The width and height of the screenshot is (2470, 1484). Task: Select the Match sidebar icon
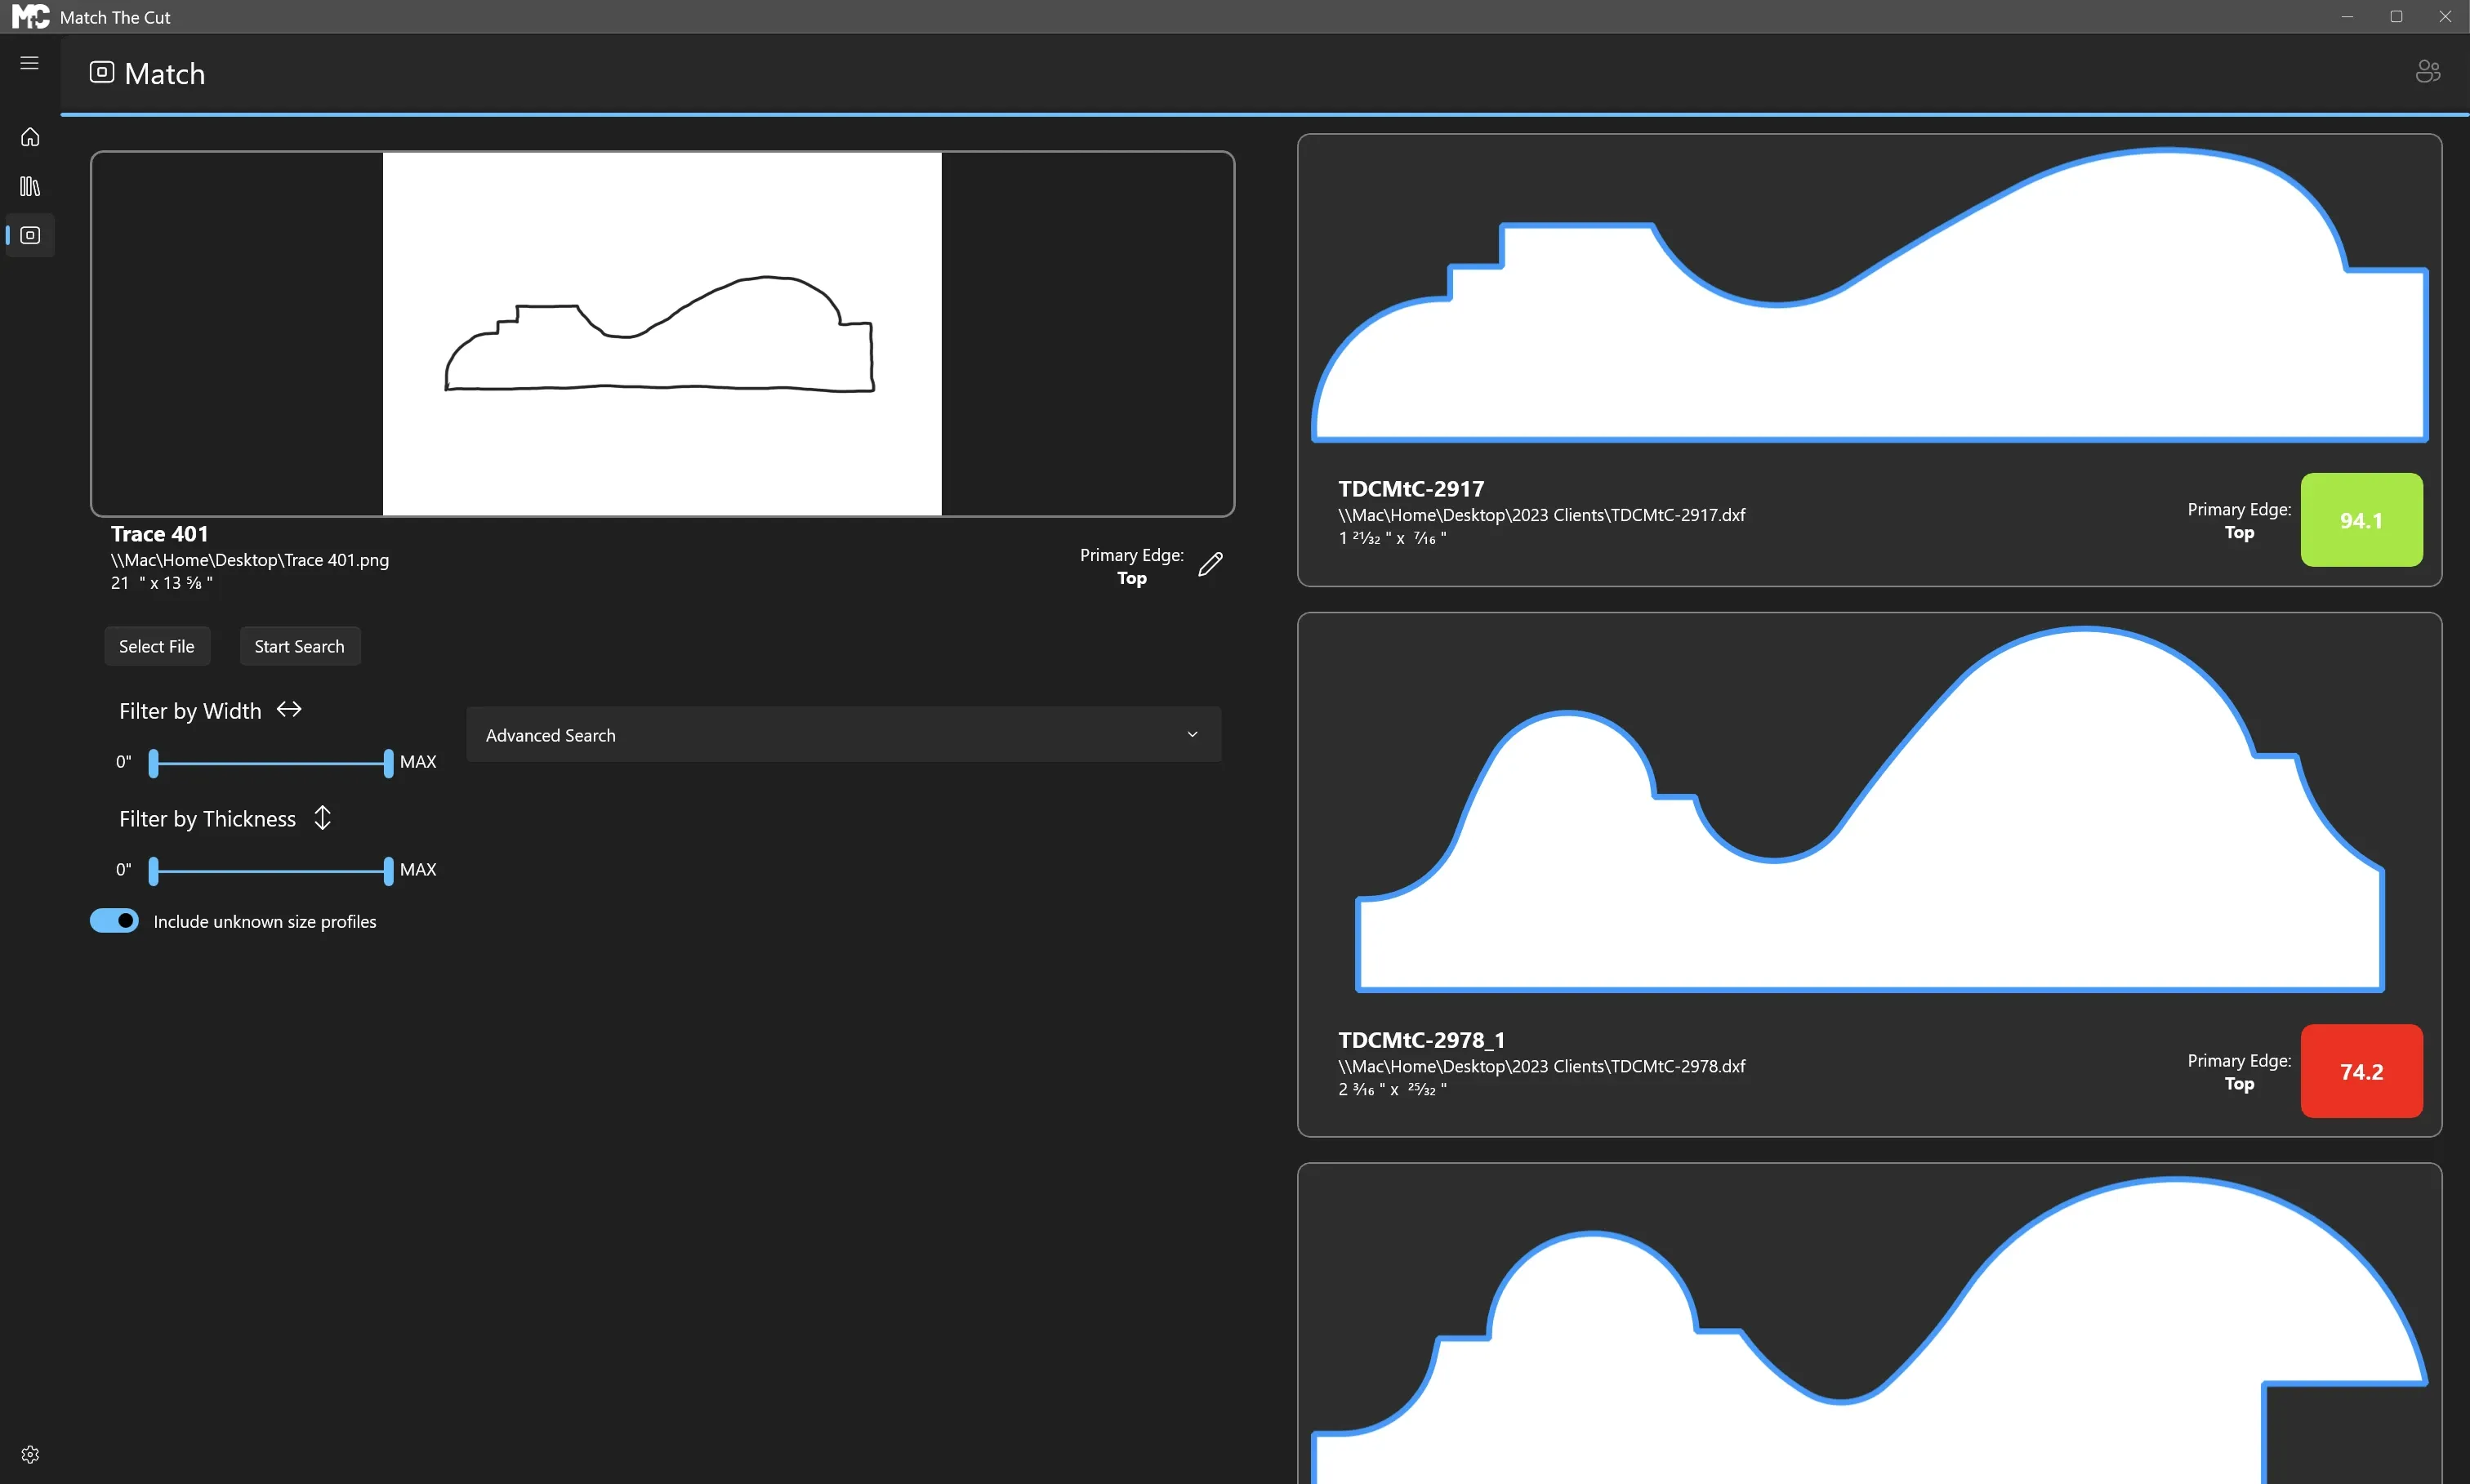click(x=30, y=235)
